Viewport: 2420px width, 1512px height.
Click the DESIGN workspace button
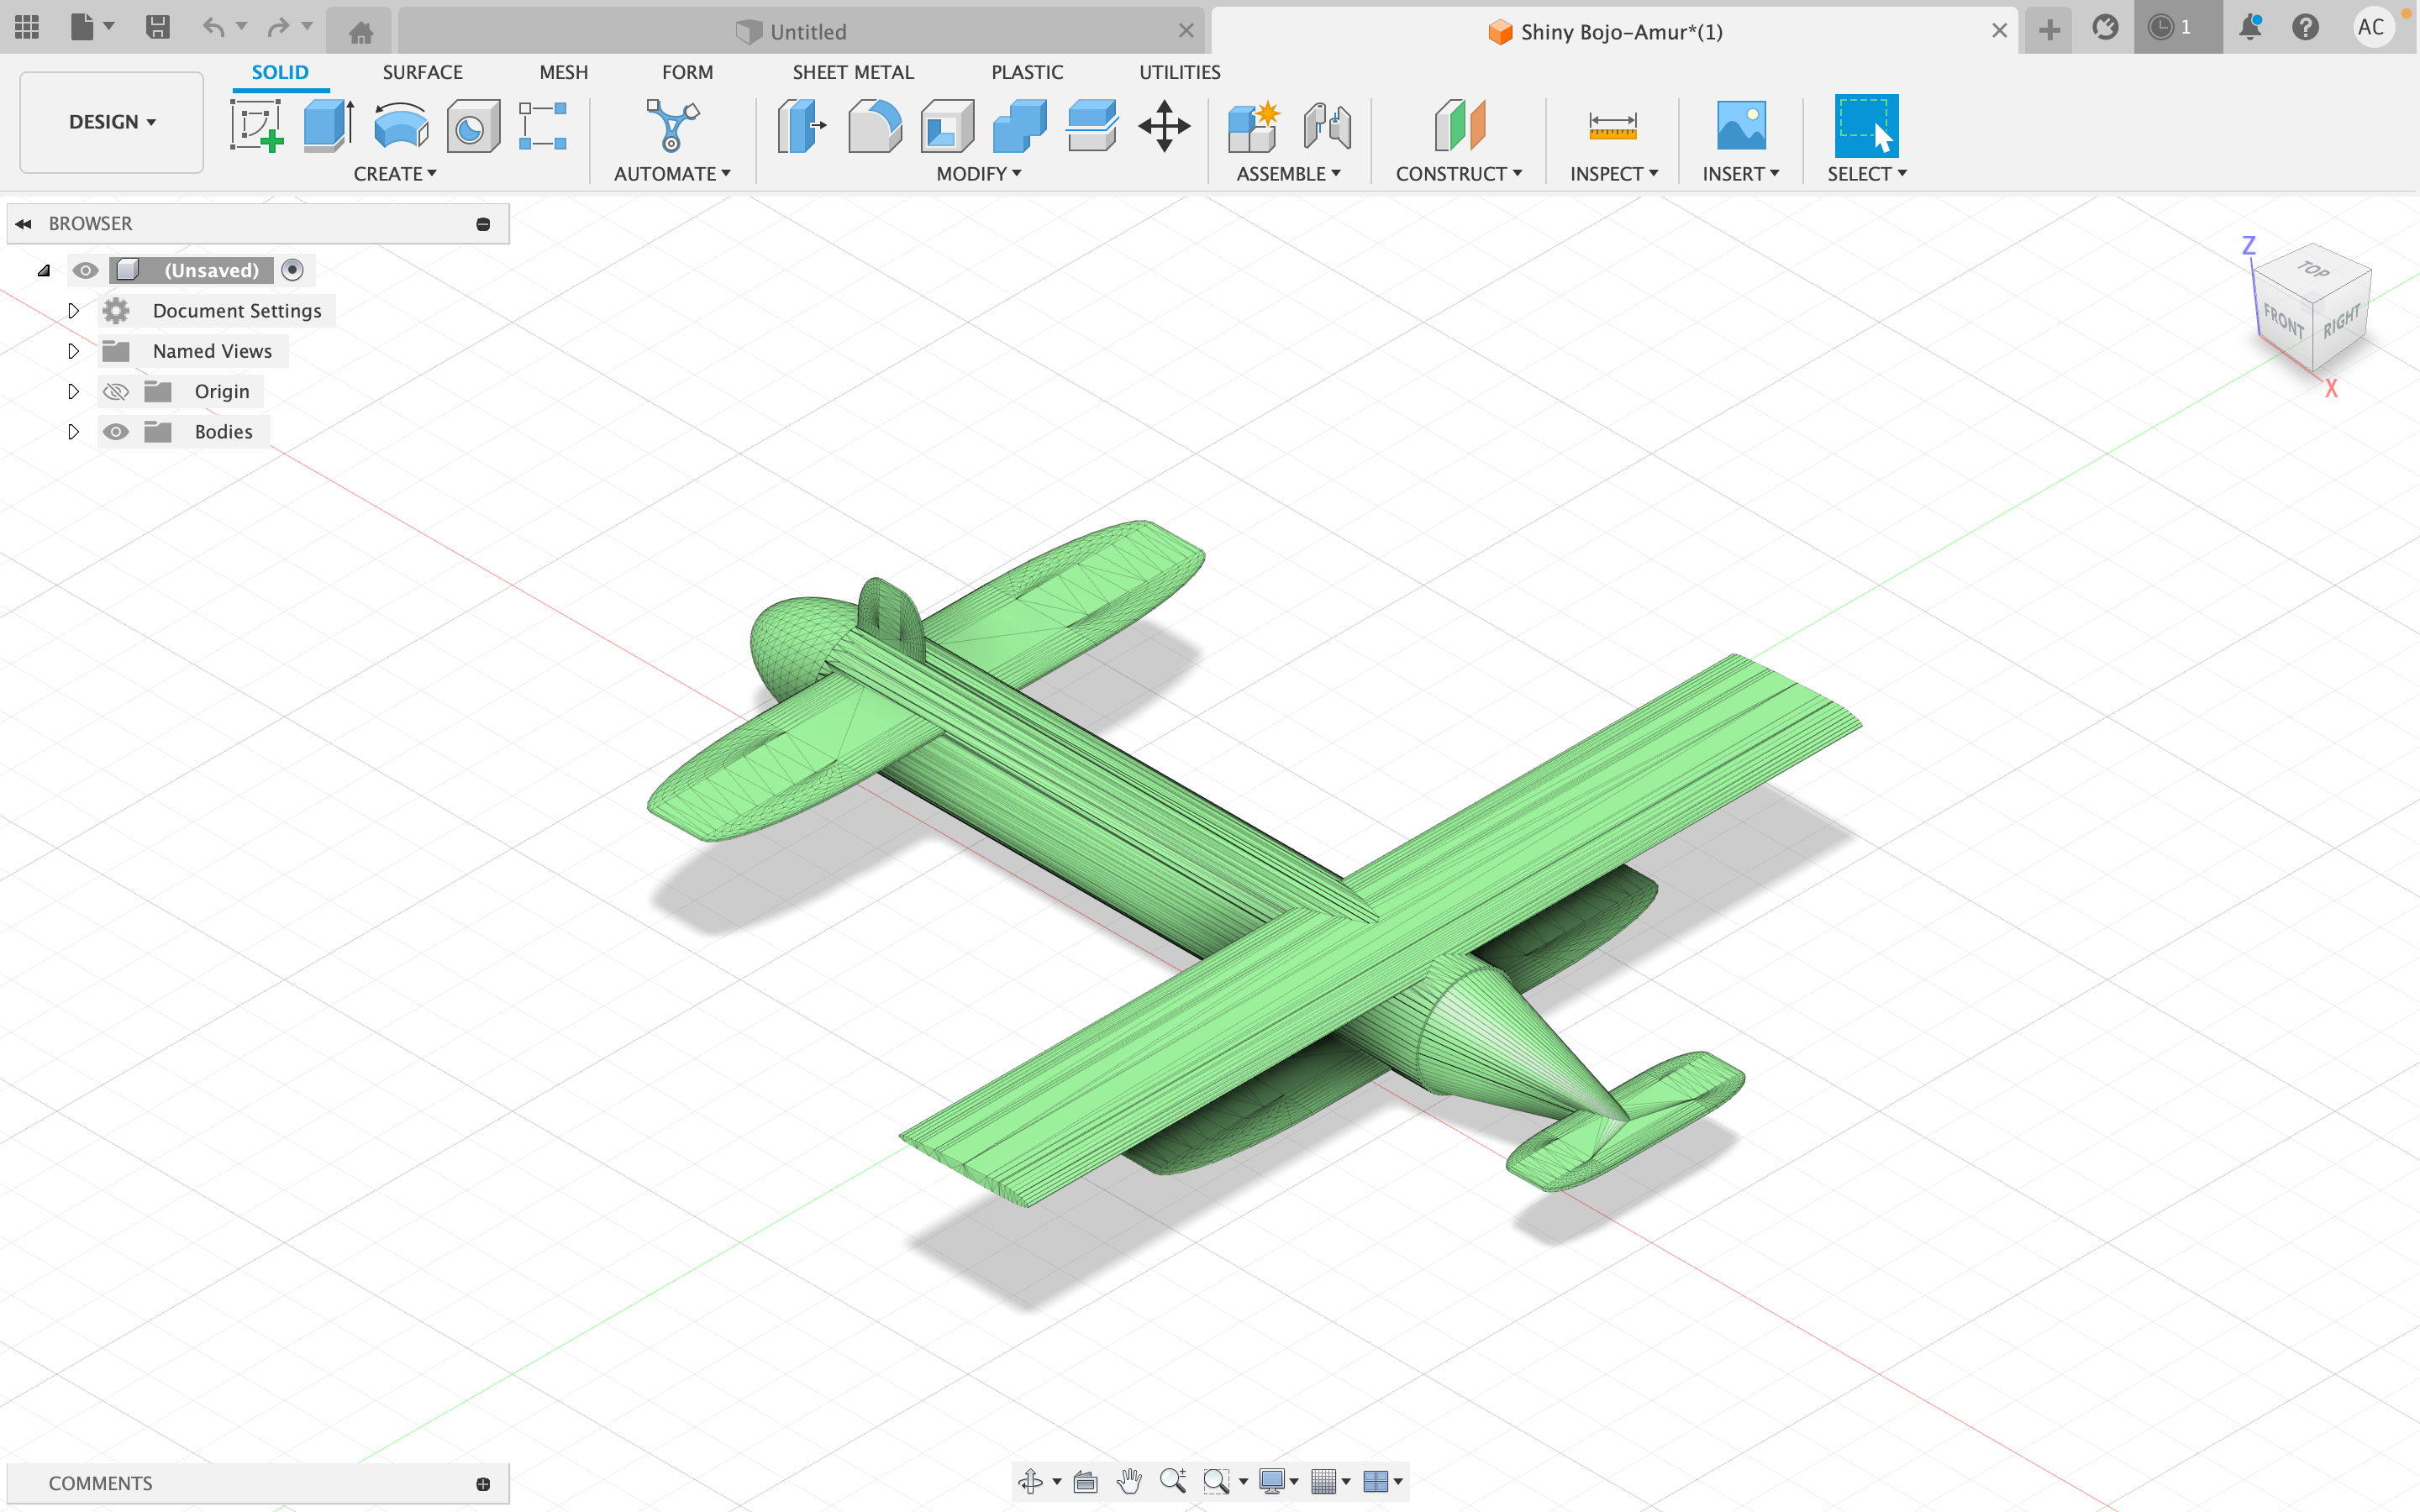112,120
